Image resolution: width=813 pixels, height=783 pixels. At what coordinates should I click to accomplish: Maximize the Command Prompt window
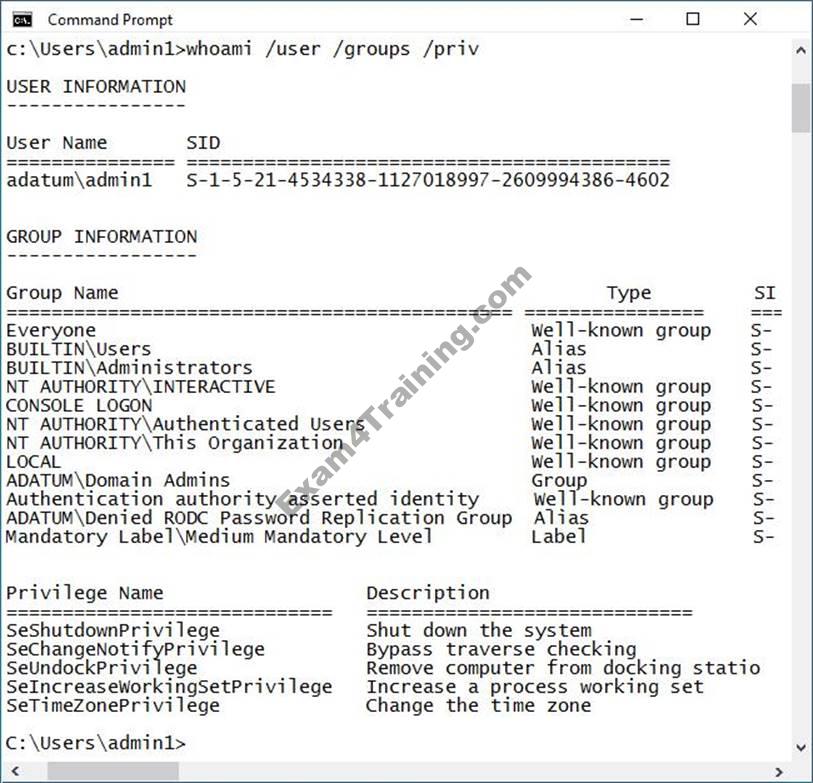(693, 19)
